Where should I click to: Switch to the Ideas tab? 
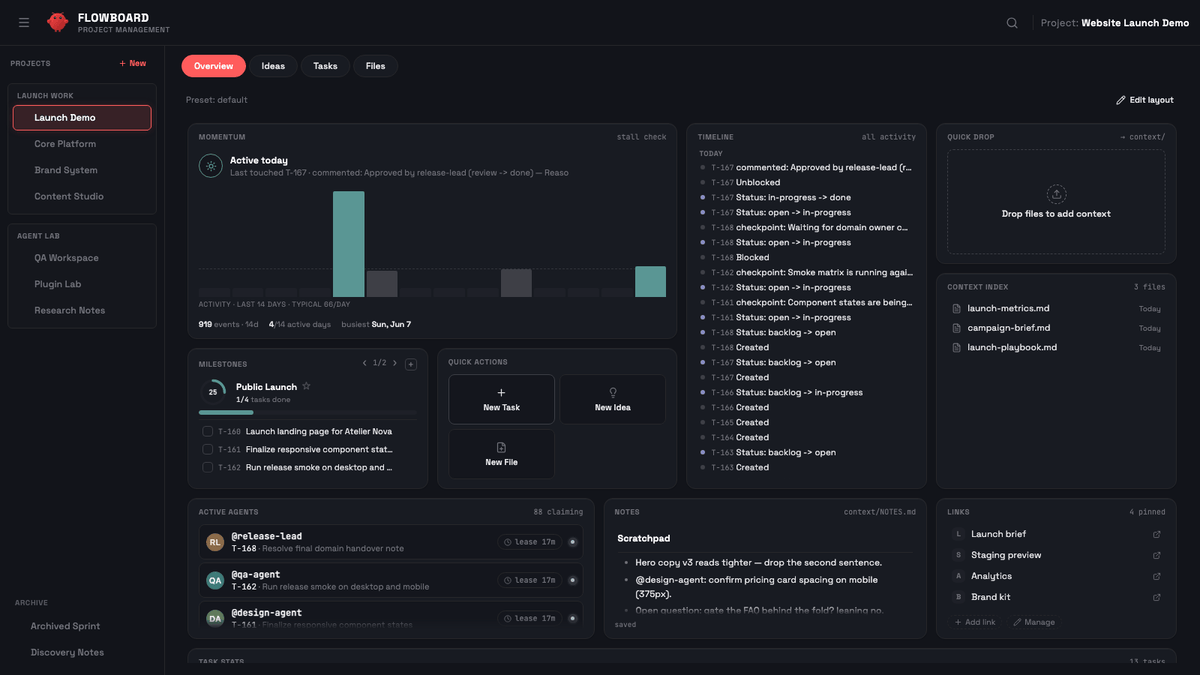273,66
